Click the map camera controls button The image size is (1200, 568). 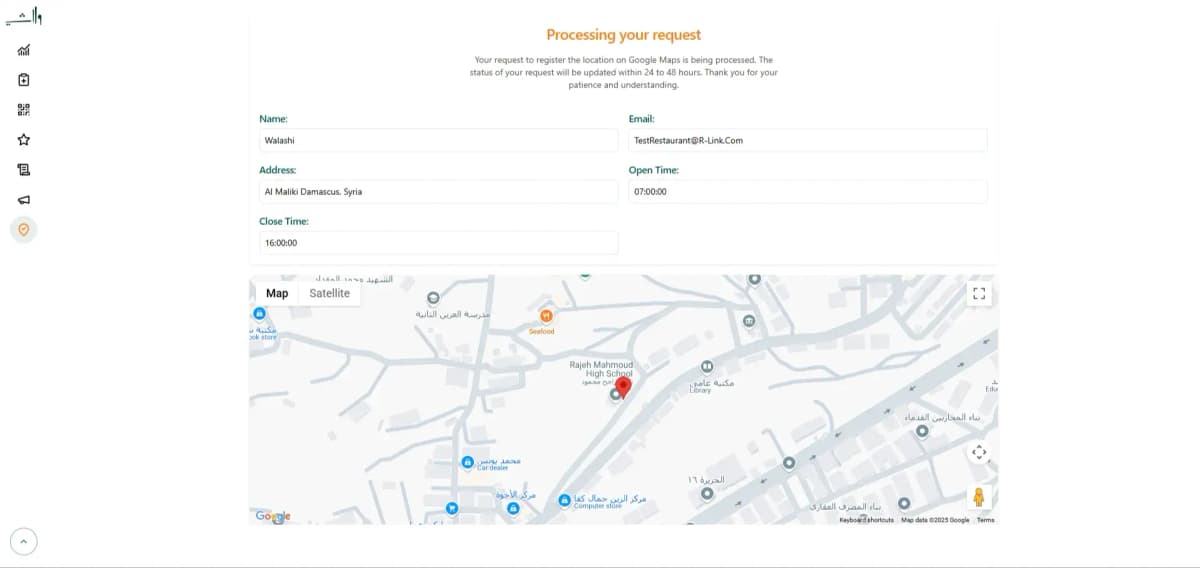(979, 452)
